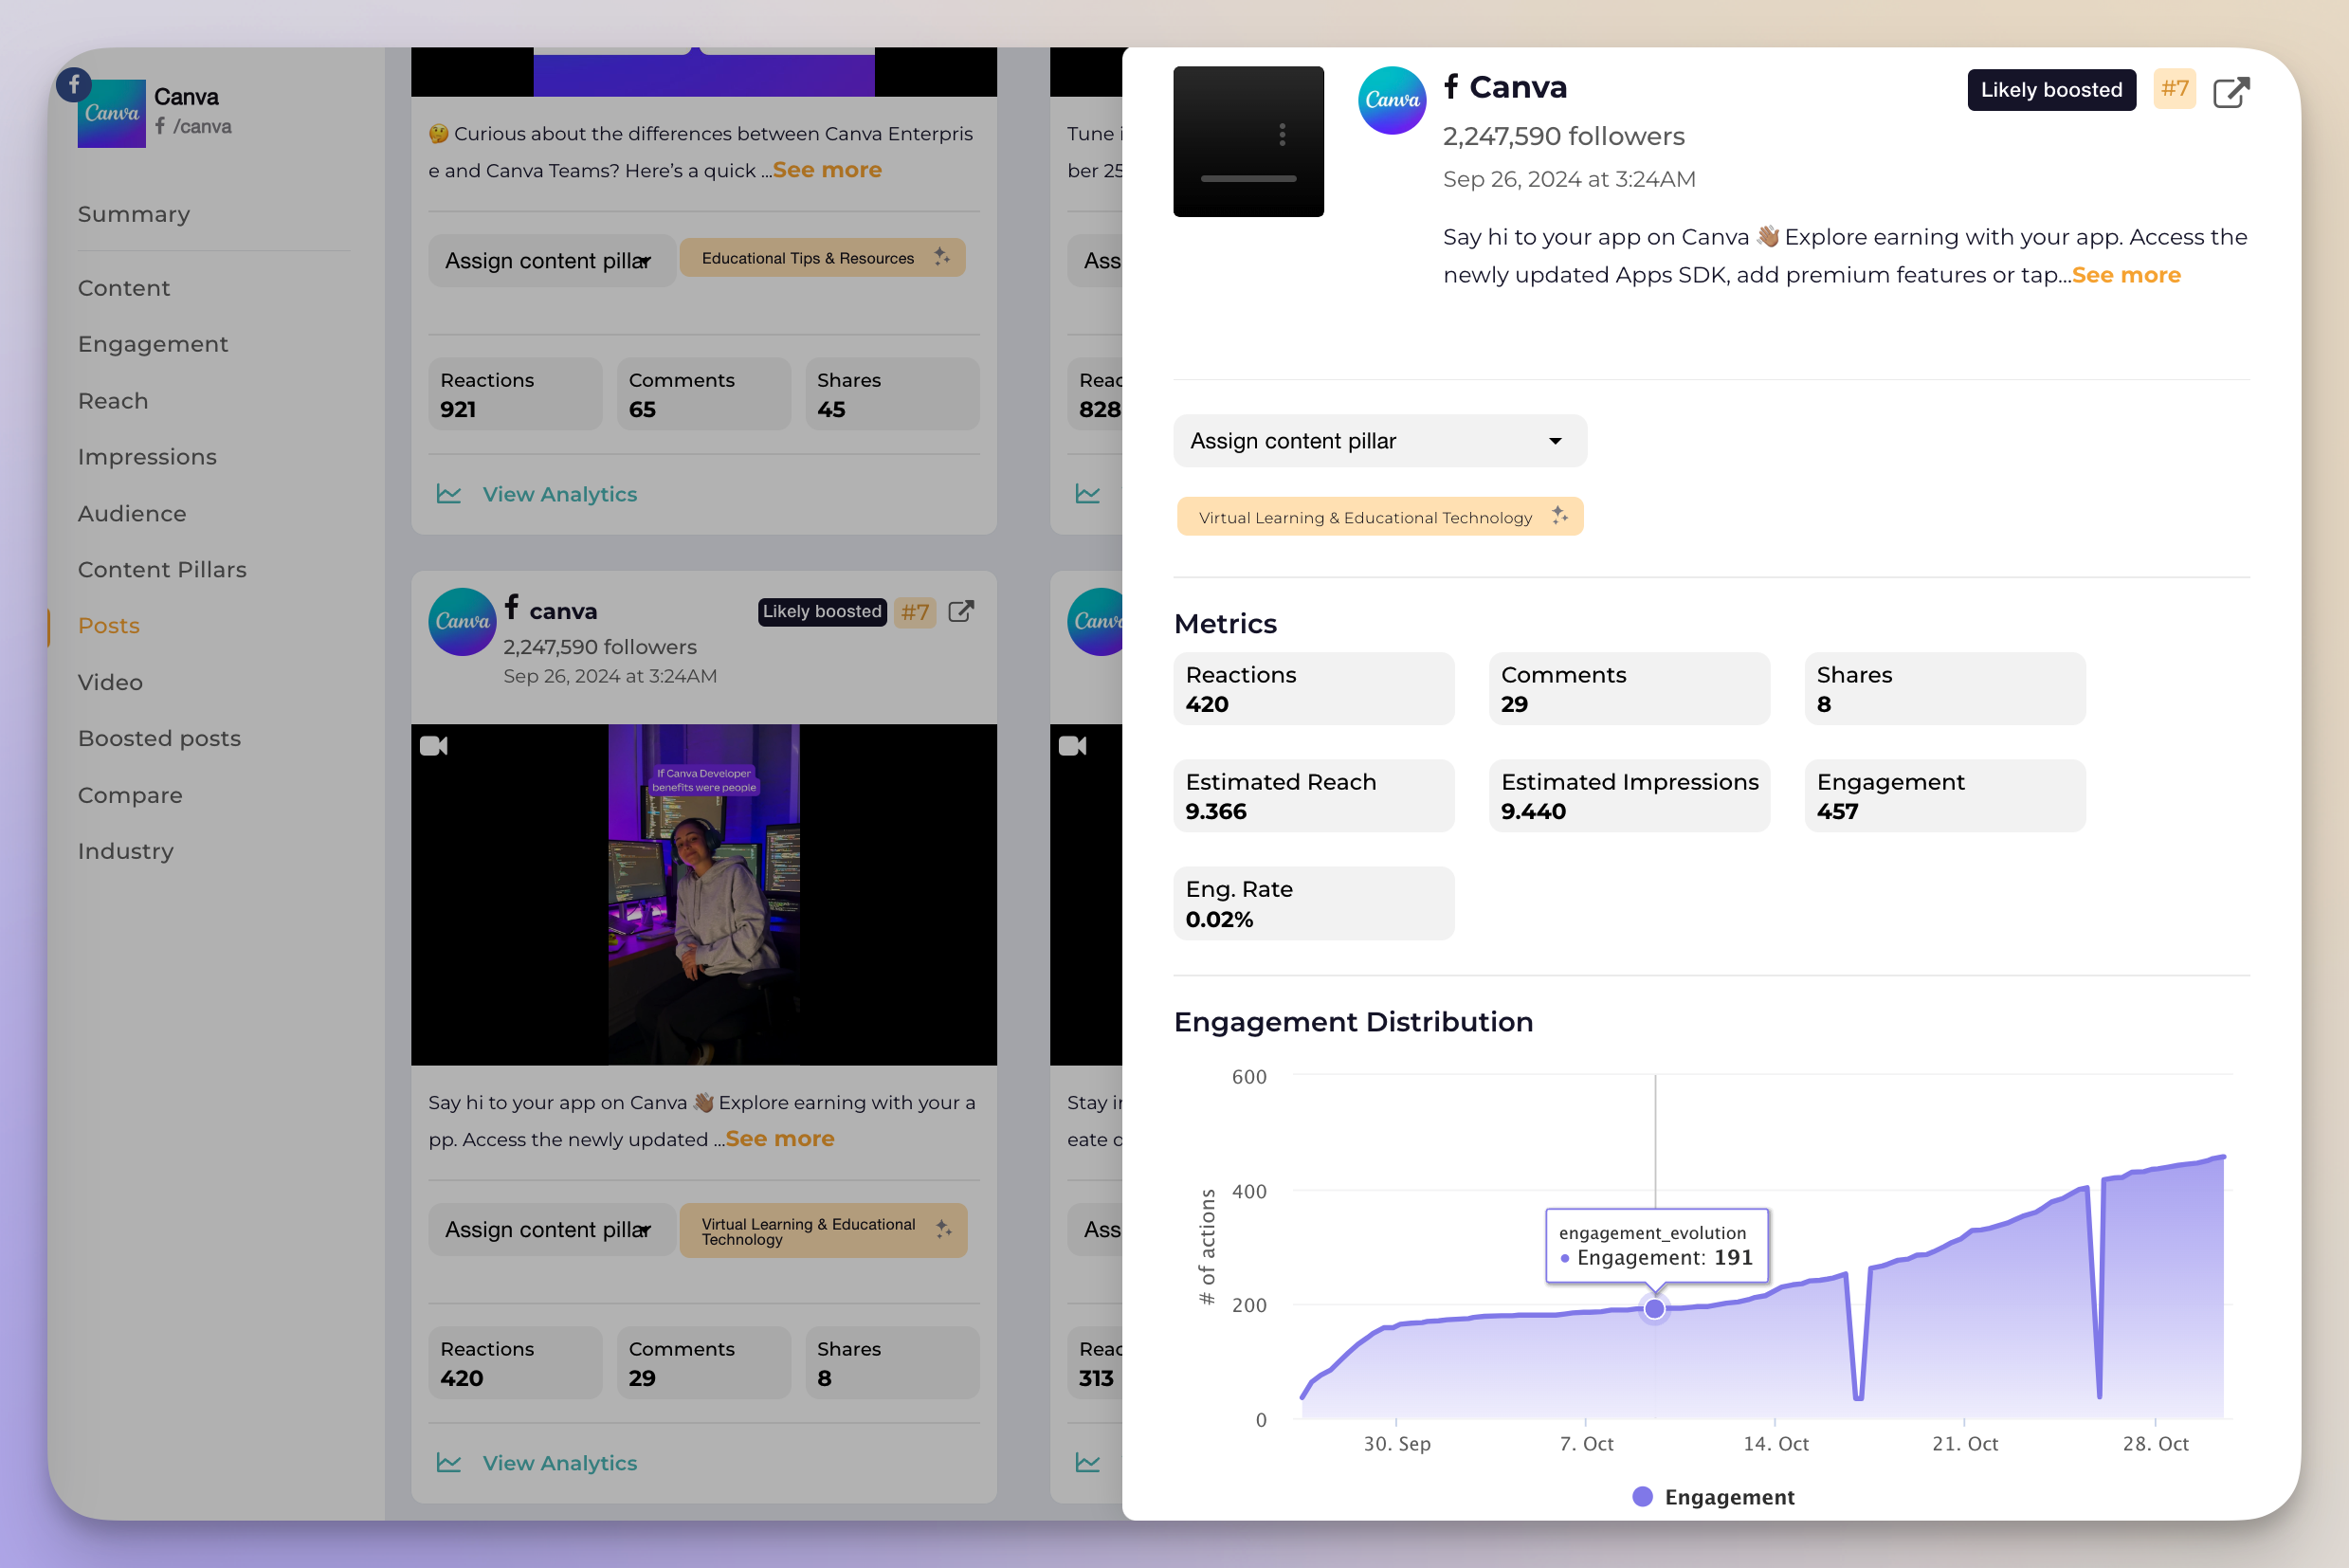Screen dimensions: 2349x1568
Task: Click See more on Say hi to your app card
Action: [x=780, y=1139]
